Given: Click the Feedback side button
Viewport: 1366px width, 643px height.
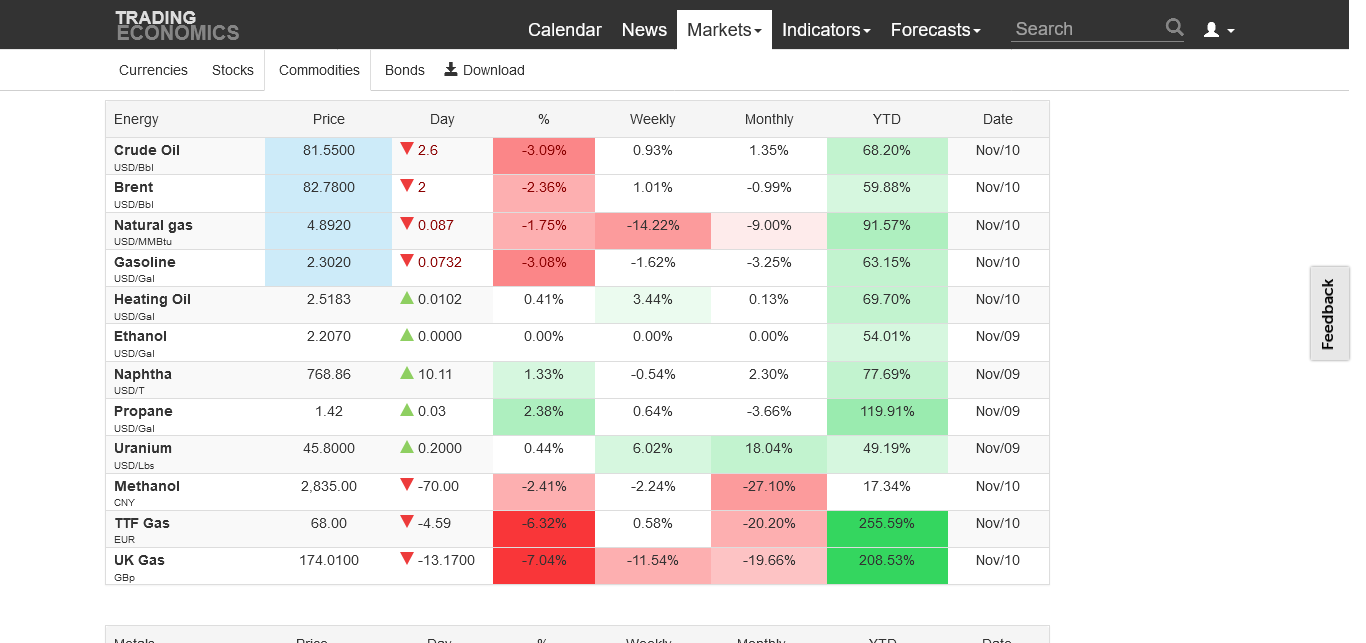Looking at the screenshot, I should (x=1329, y=313).
